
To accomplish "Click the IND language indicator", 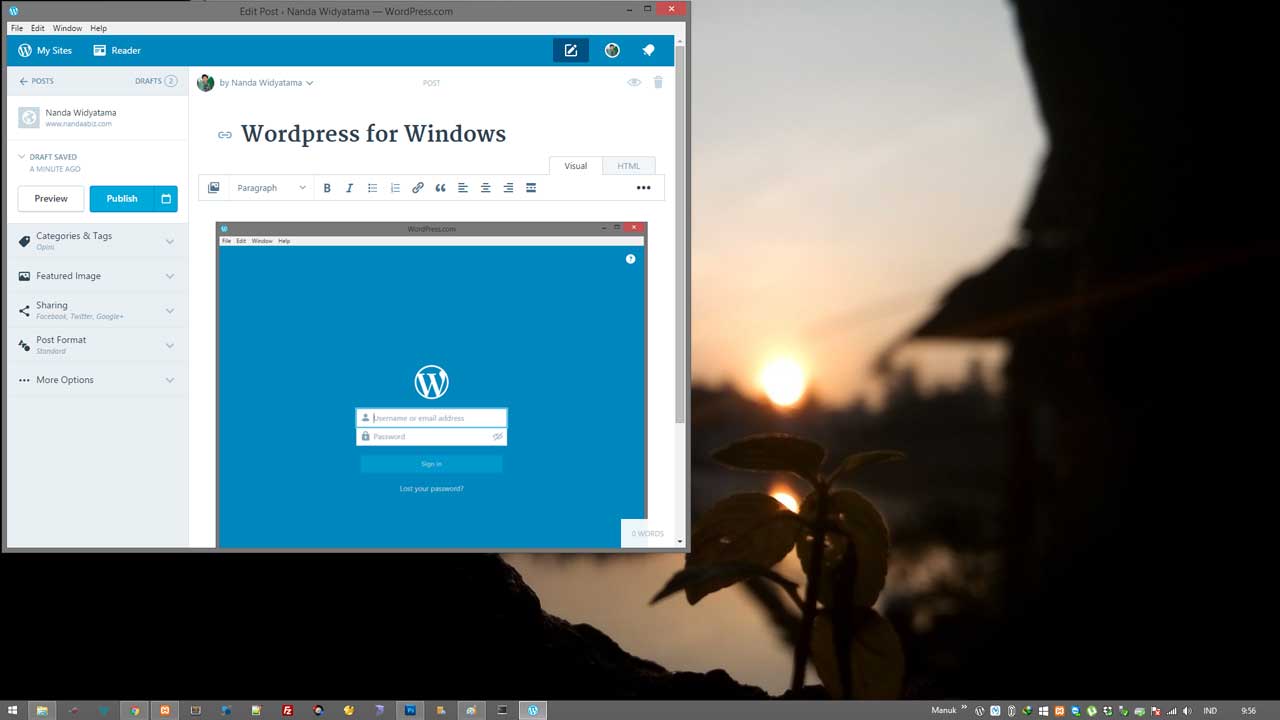I will [1210, 711].
